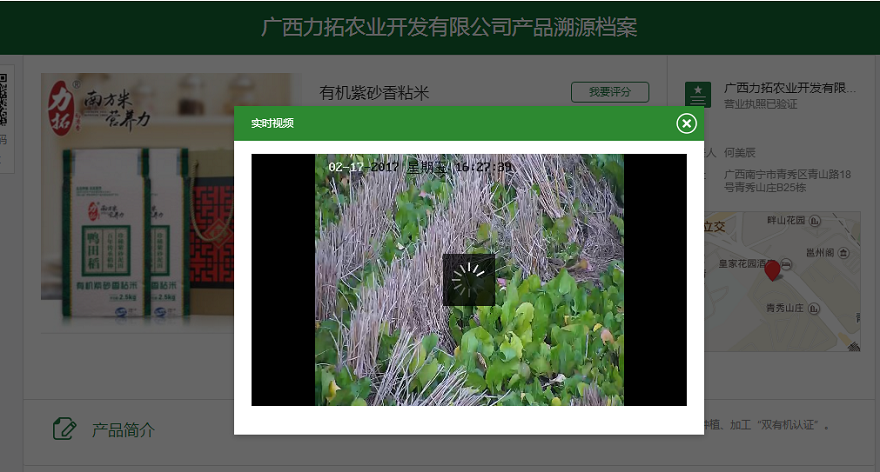Click the 我要评分 rating button
This screenshot has height=472, width=880.
(x=609, y=92)
